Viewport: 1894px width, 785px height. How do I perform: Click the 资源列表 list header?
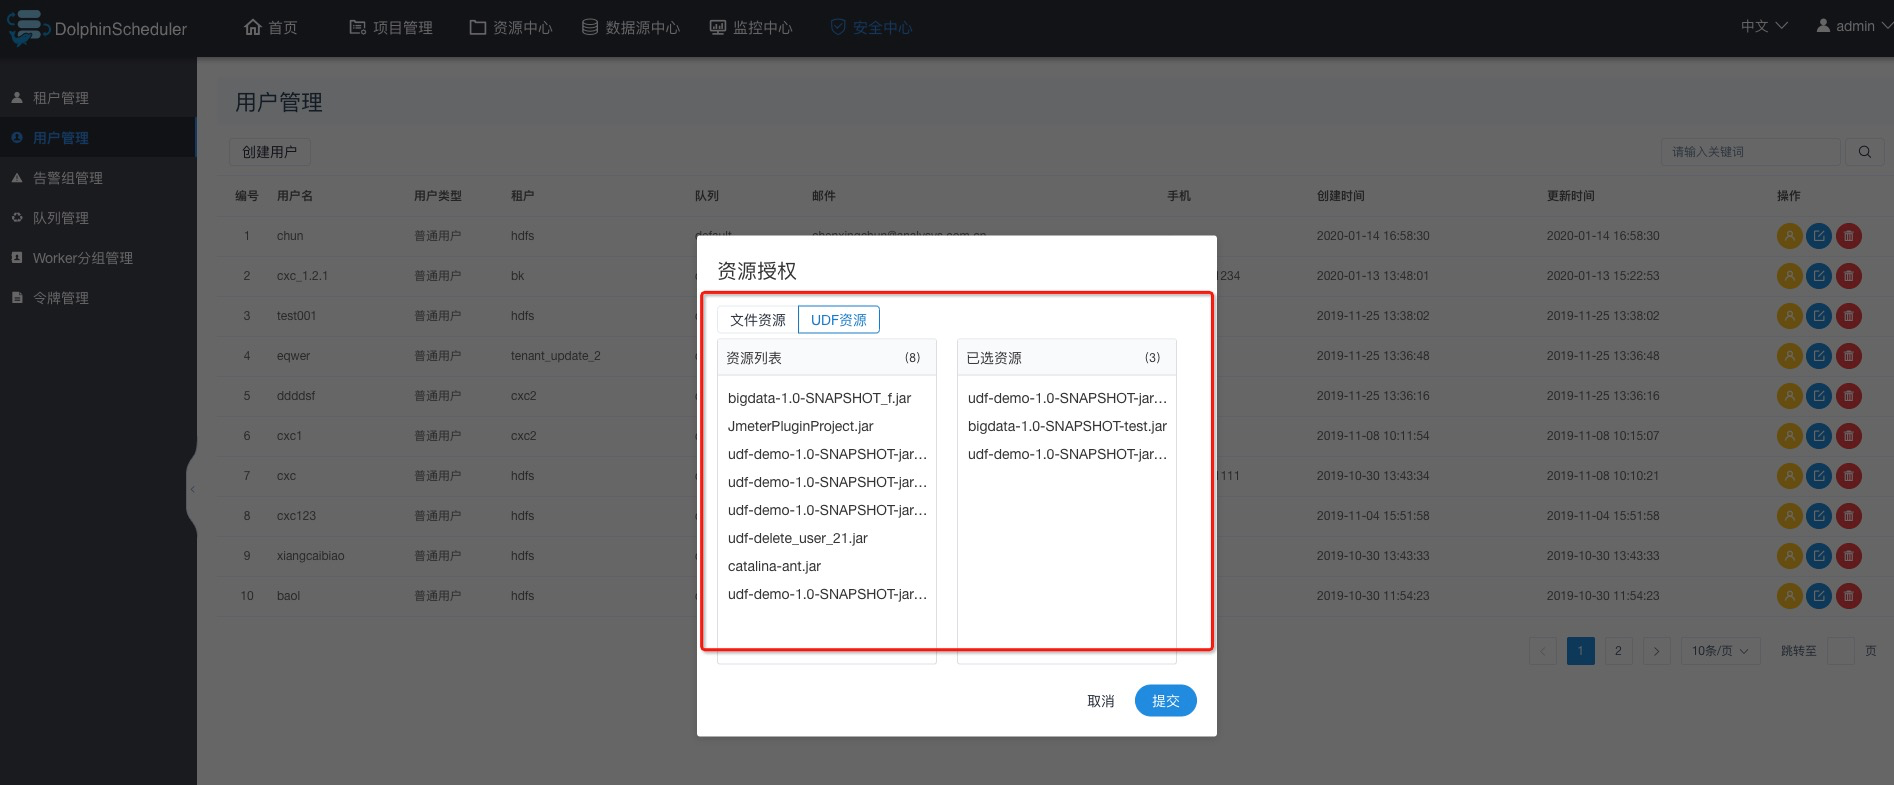(x=827, y=358)
